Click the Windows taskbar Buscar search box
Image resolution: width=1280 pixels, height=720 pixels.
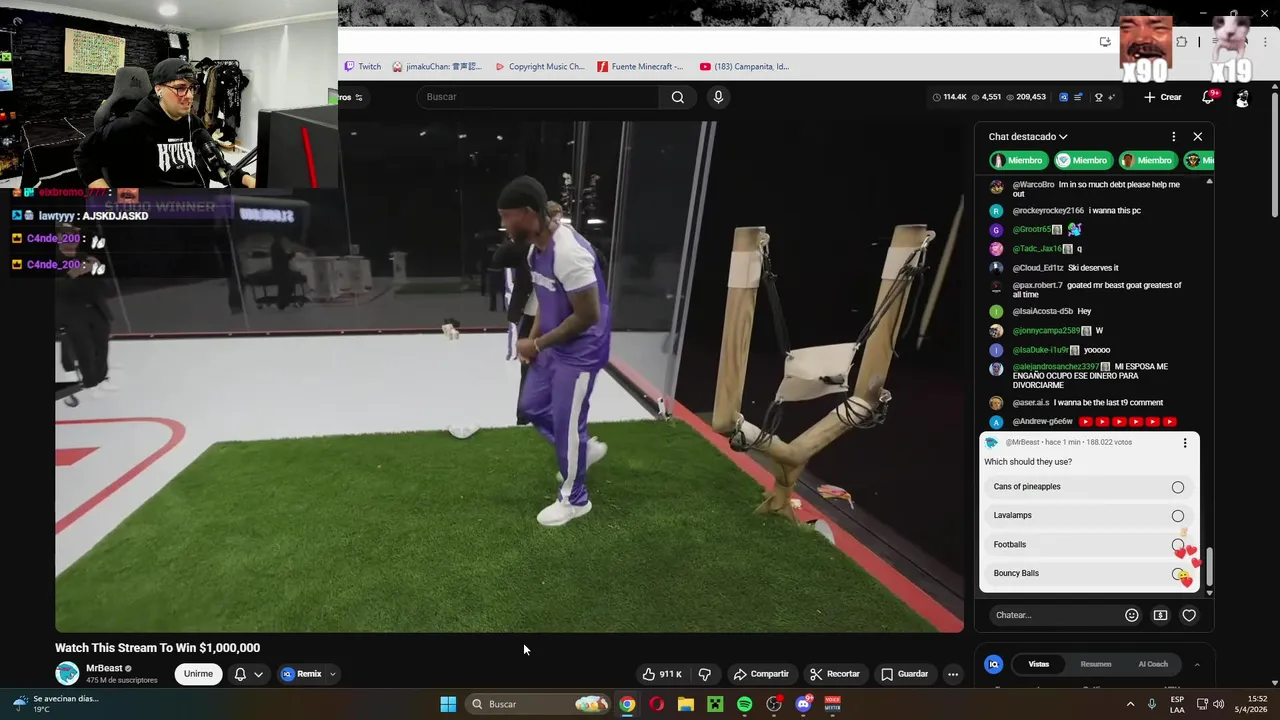coord(539,704)
